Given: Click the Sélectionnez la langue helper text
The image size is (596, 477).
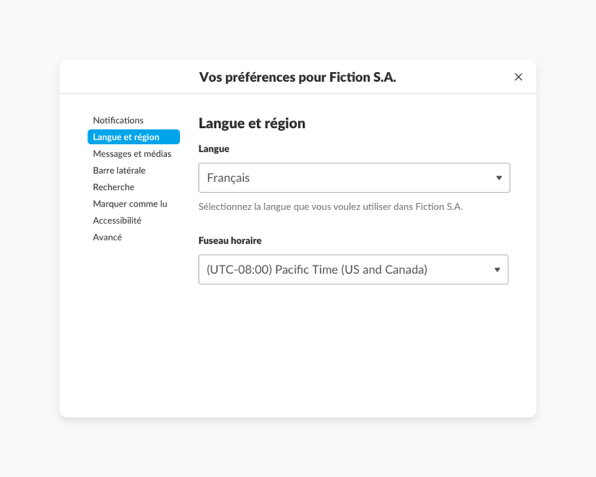Looking at the screenshot, I should 330,207.
